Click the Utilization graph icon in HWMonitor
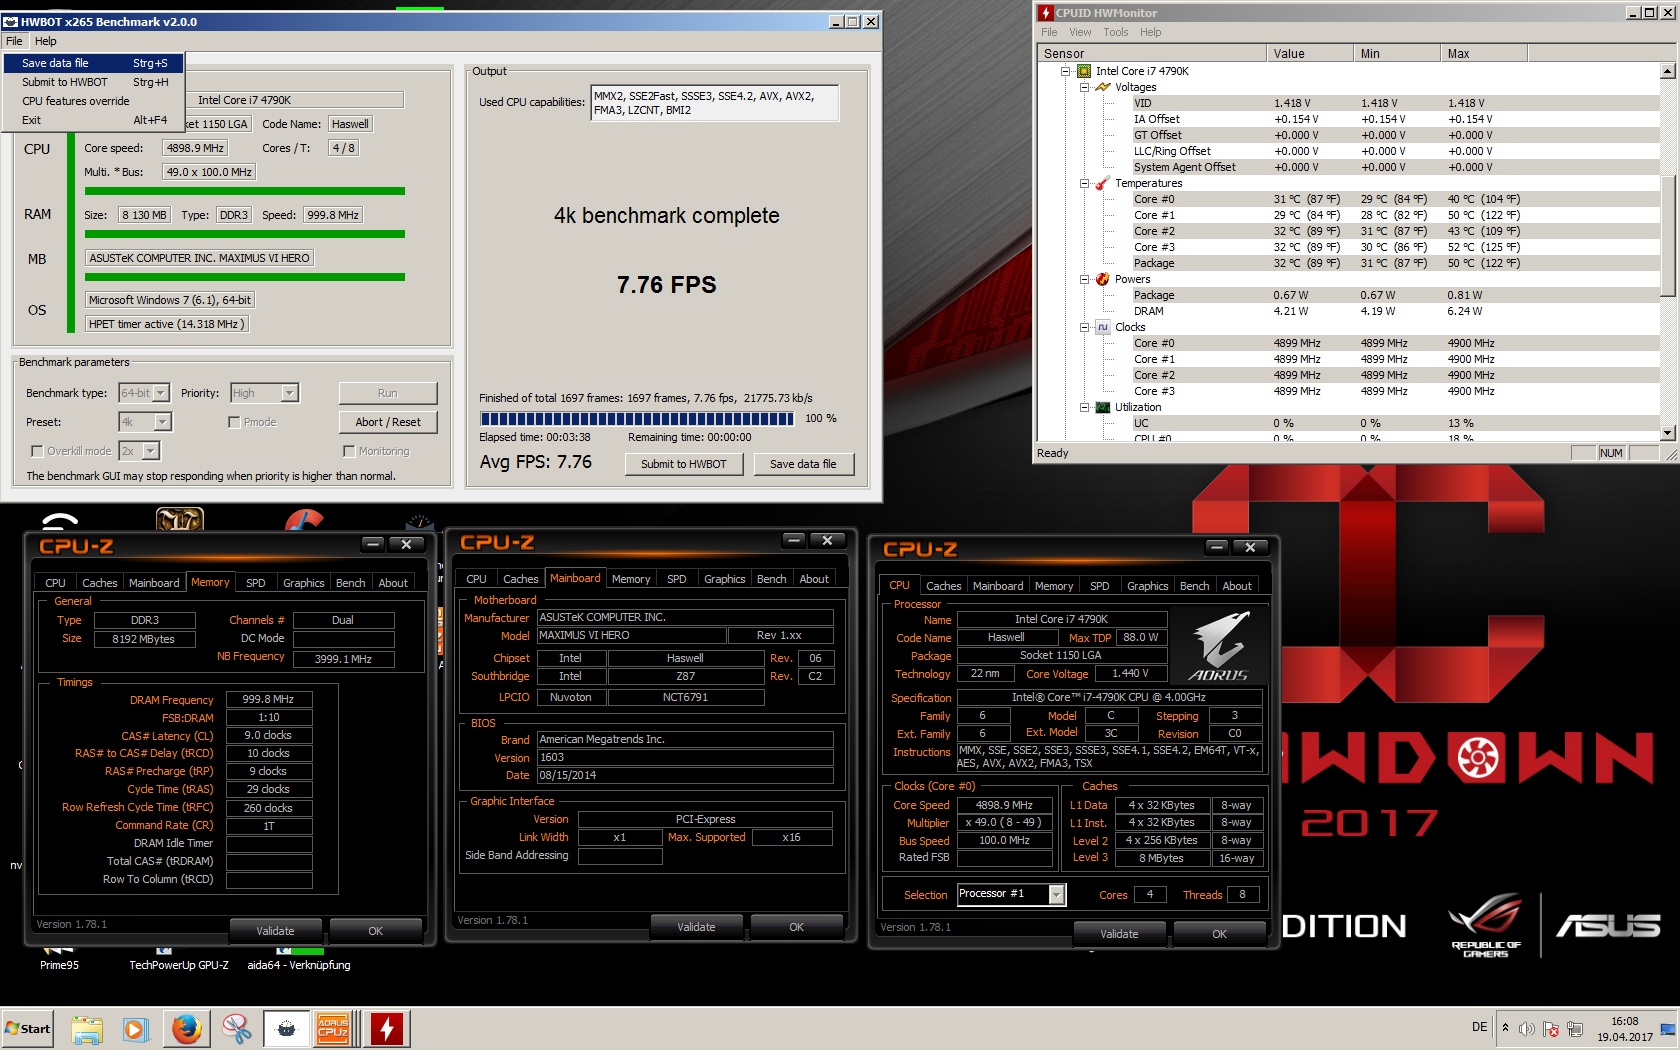Image resolution: width=1680 pixels, height=1050 pixels. tap(1103, 407)
